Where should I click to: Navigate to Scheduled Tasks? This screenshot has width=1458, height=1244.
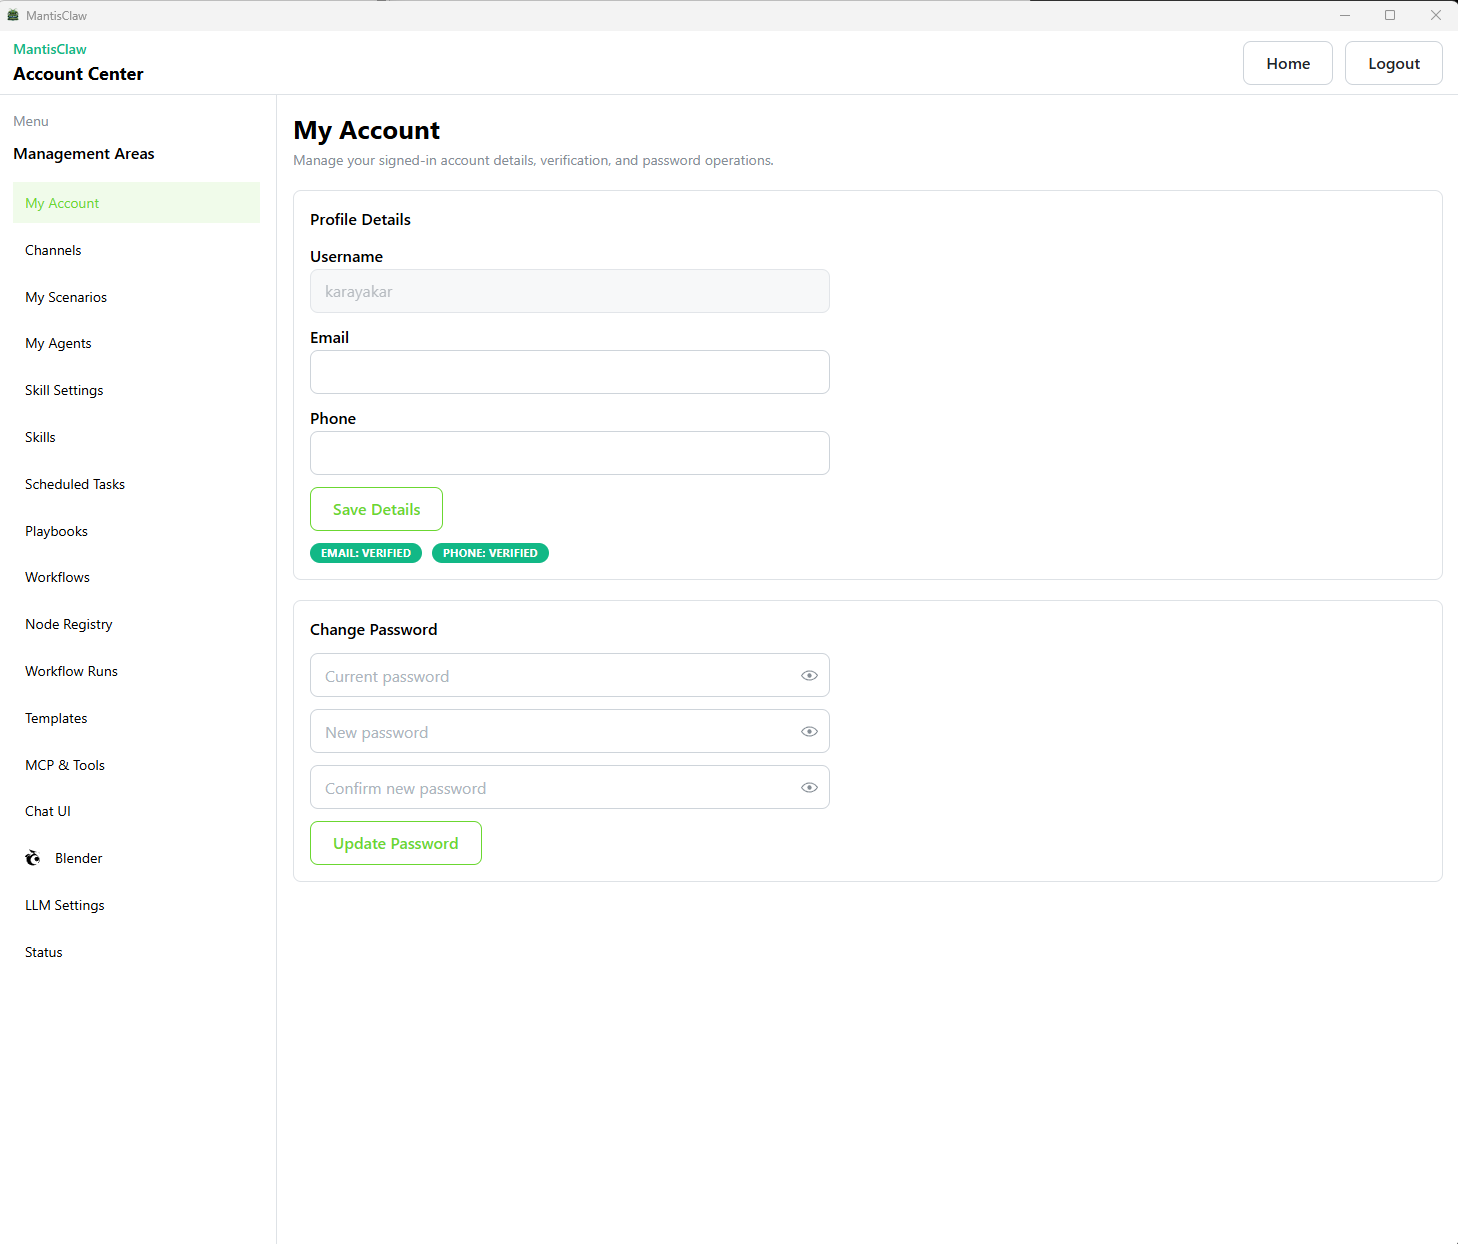click(75, 484)
